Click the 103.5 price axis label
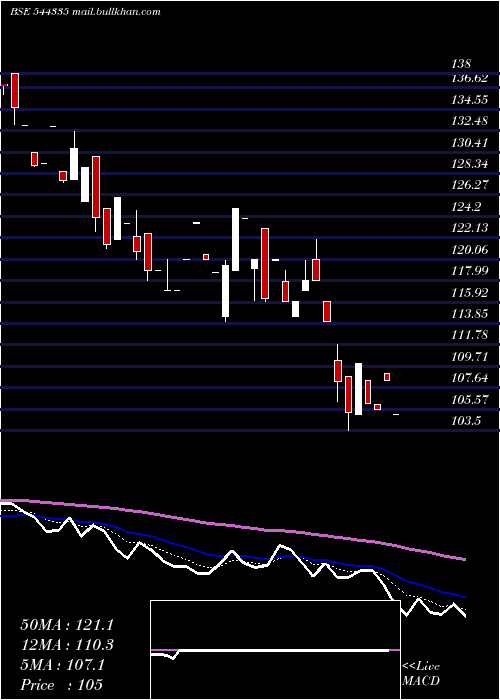 pos(466,421)
